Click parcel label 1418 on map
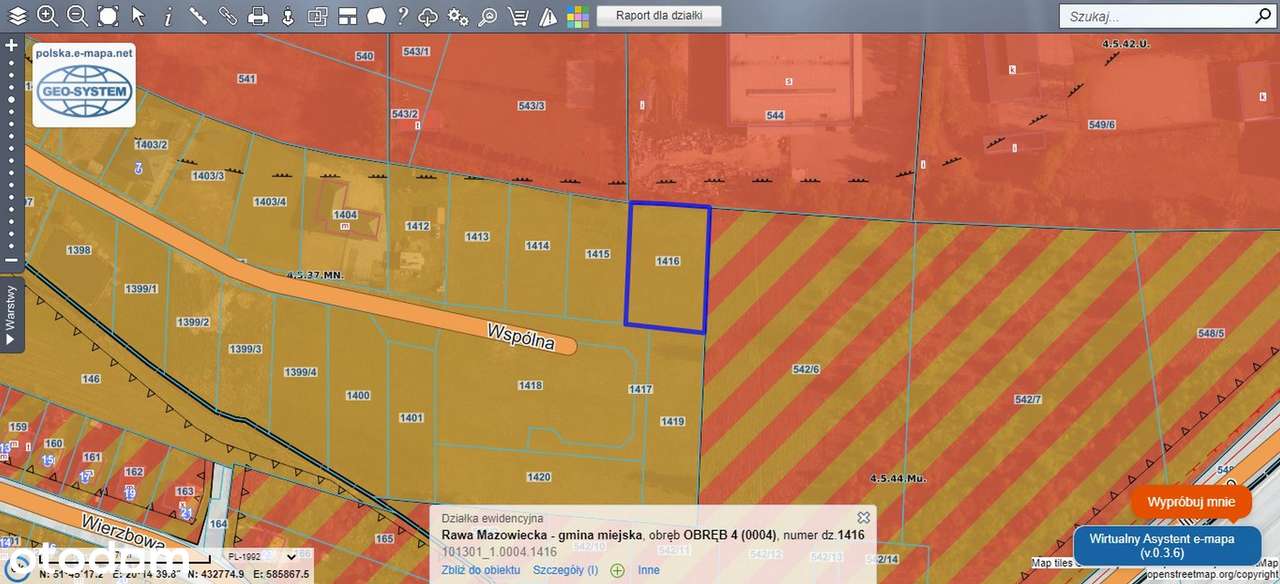The image size is (1280, 584). (x=530, y=385)
